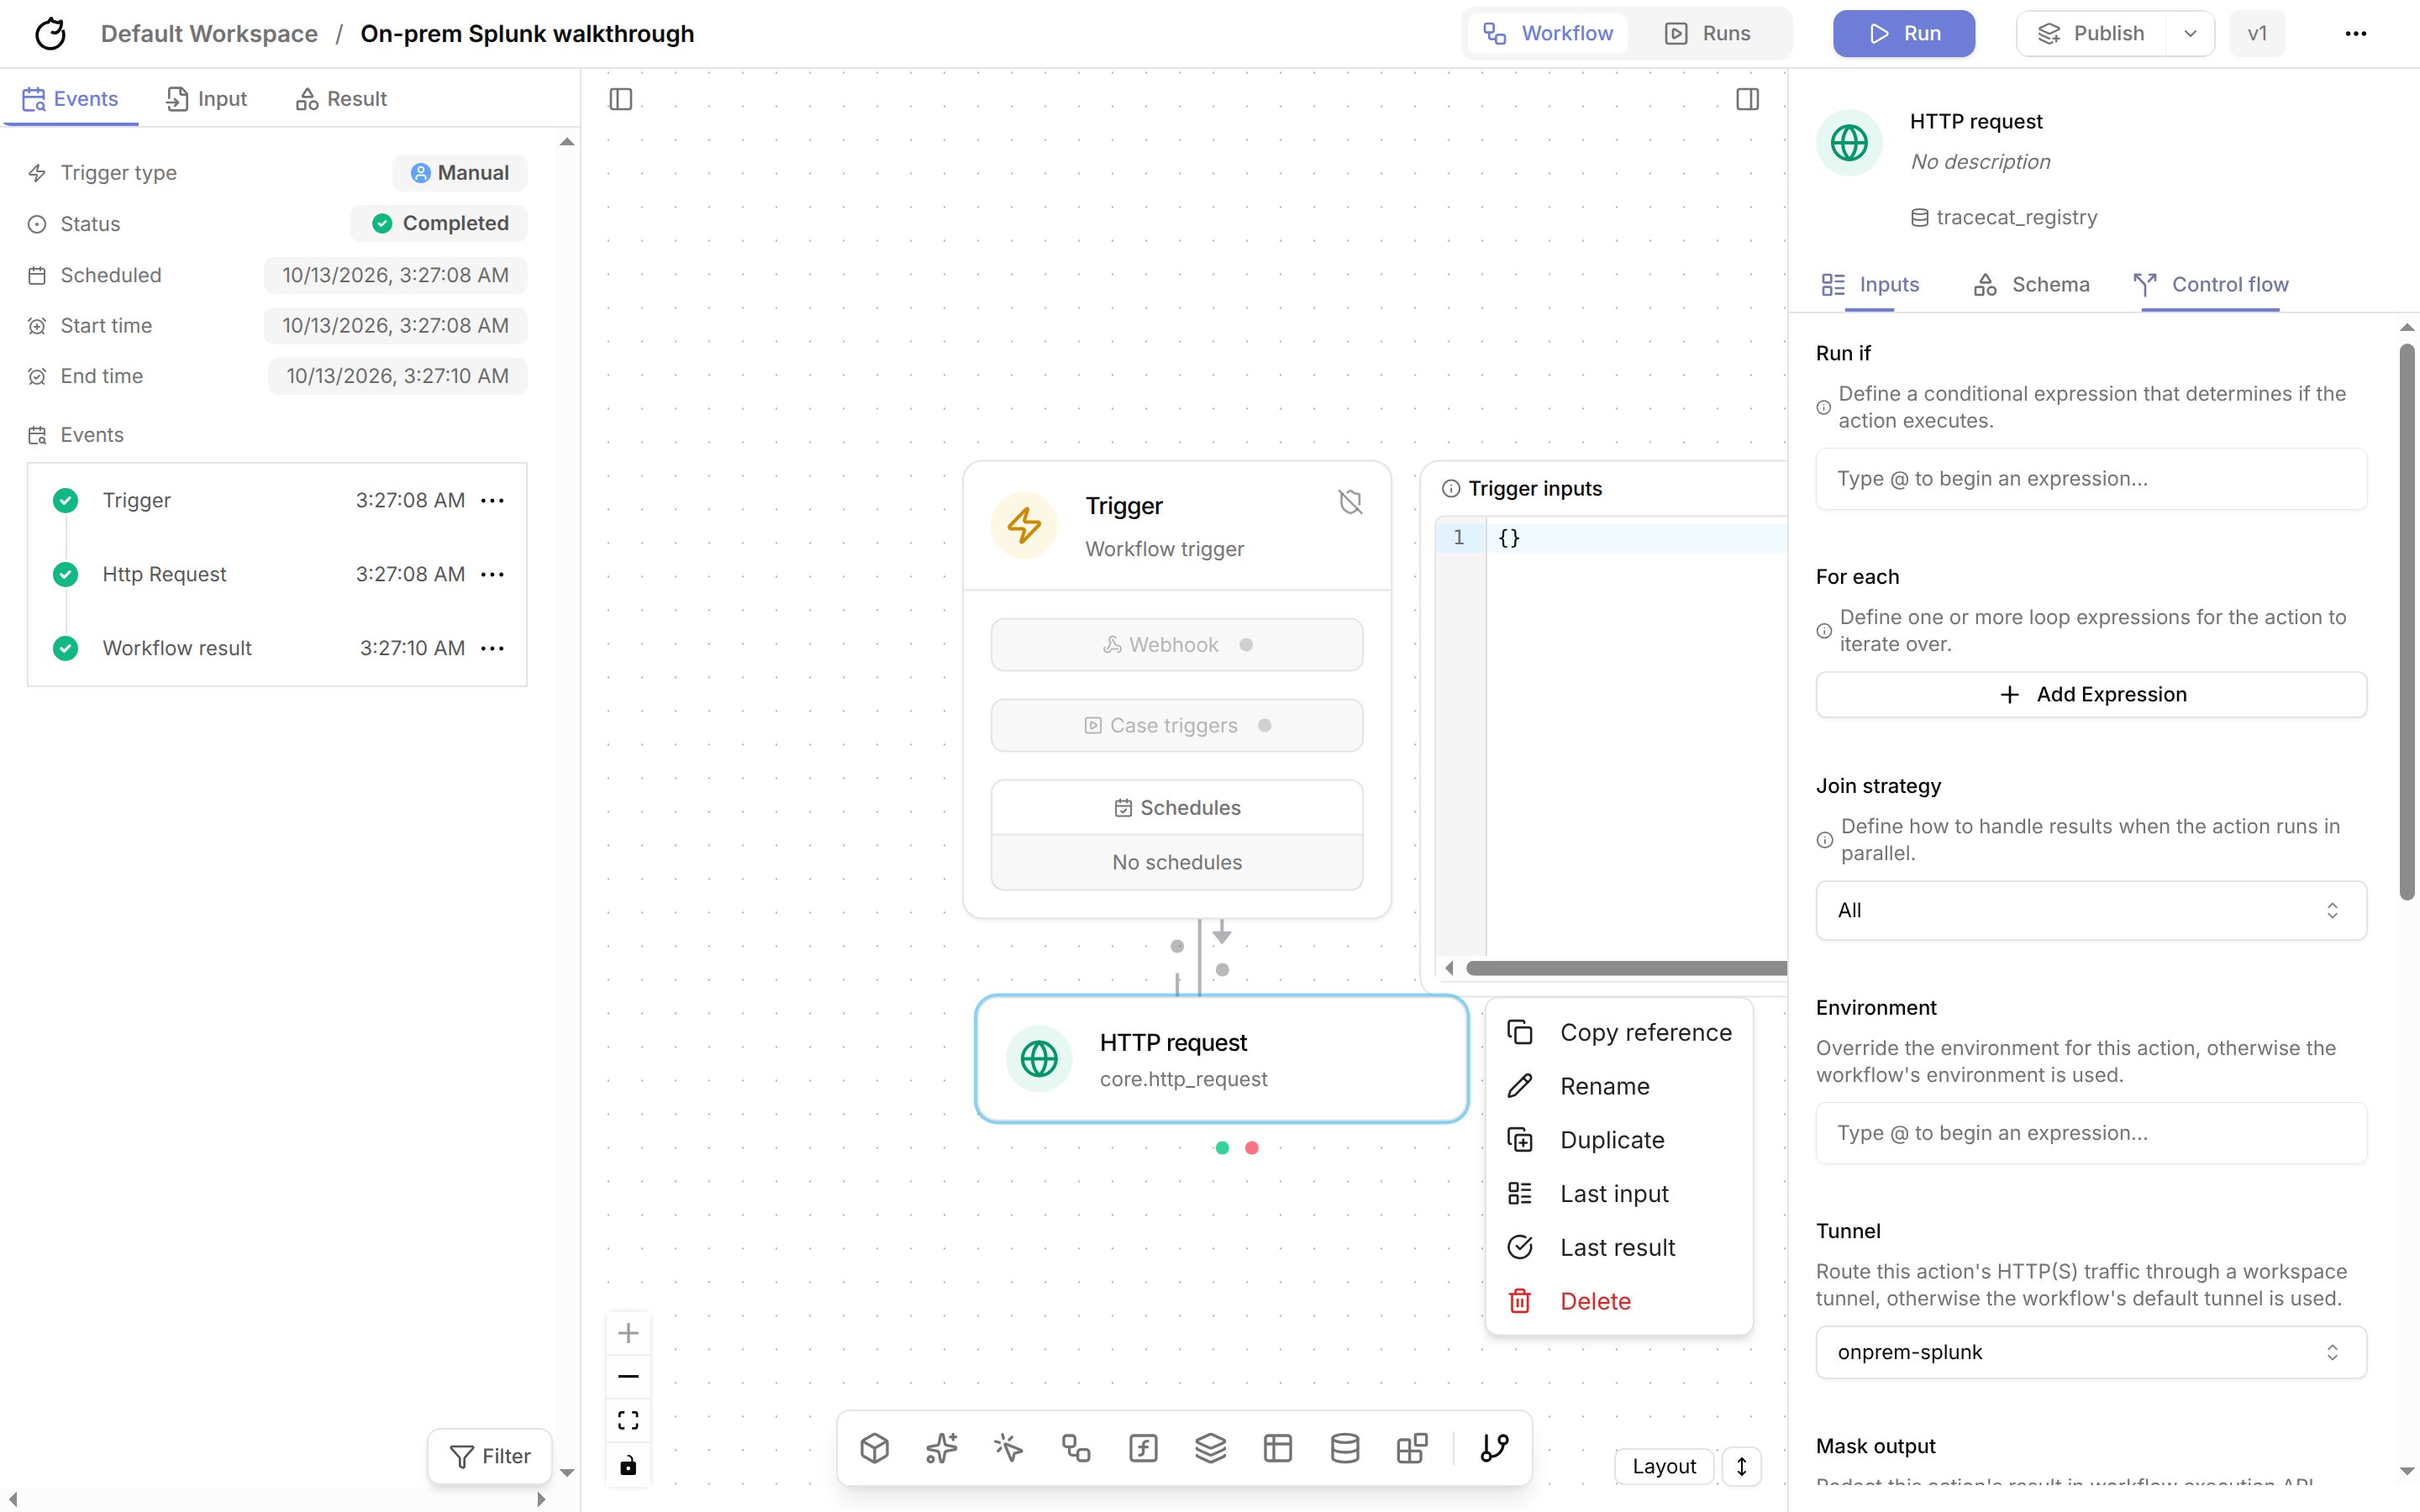Viewport: 2420px width, 1512px height.
Task: Click the workflow nodes icon in bottom toolbar
Action: click(x=1076, y=1448)
